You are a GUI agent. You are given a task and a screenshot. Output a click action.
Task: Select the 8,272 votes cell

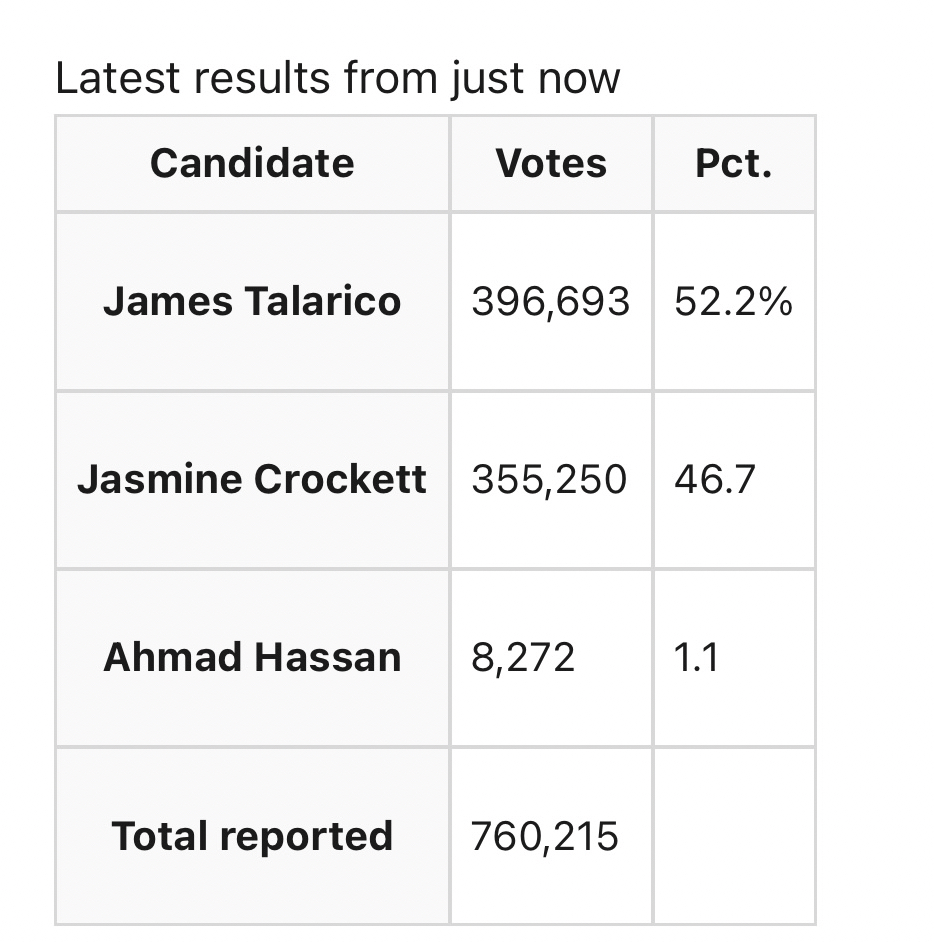[x=523, y=657]
